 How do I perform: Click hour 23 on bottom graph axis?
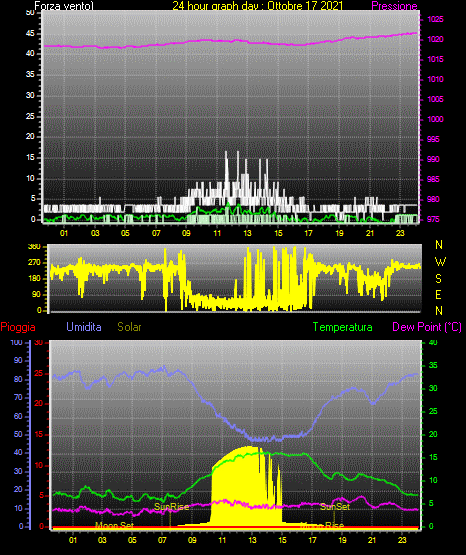[402, 540]
